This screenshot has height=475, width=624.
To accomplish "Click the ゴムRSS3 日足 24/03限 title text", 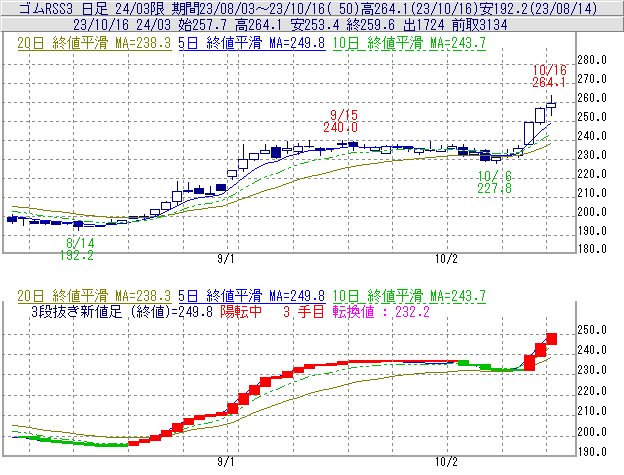I will (x=93, y=9).
